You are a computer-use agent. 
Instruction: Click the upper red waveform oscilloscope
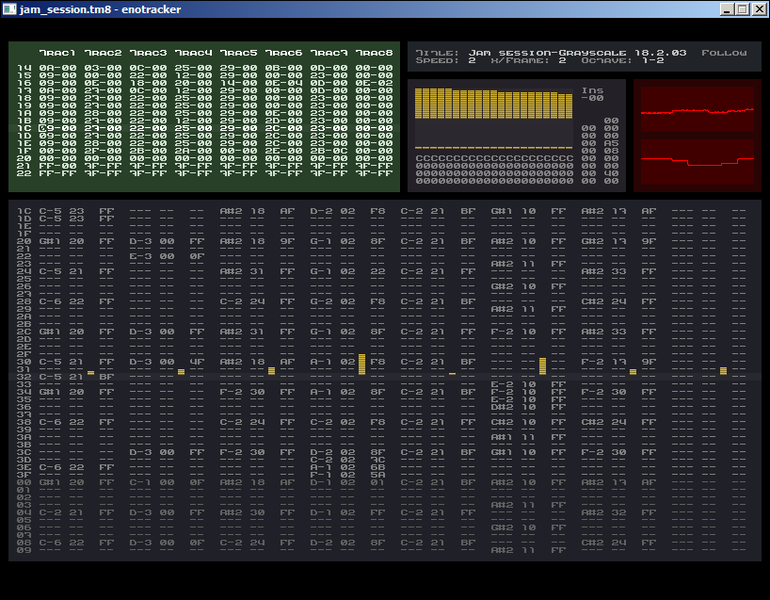(697, 111)
